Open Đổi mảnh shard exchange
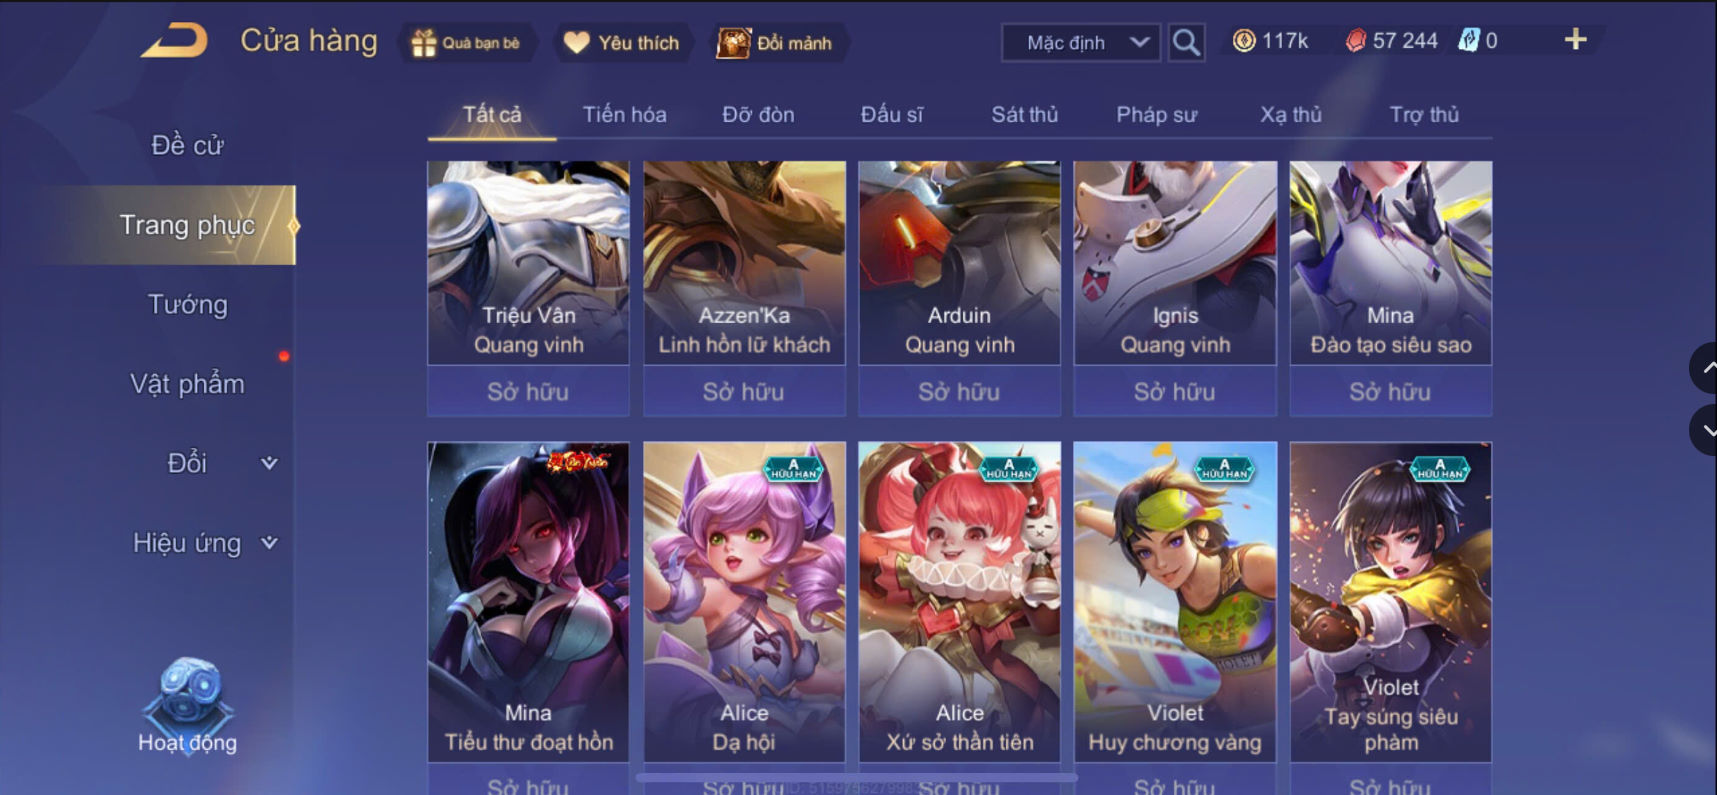This screenshot has width=1717, height=795. coord(775,43)
